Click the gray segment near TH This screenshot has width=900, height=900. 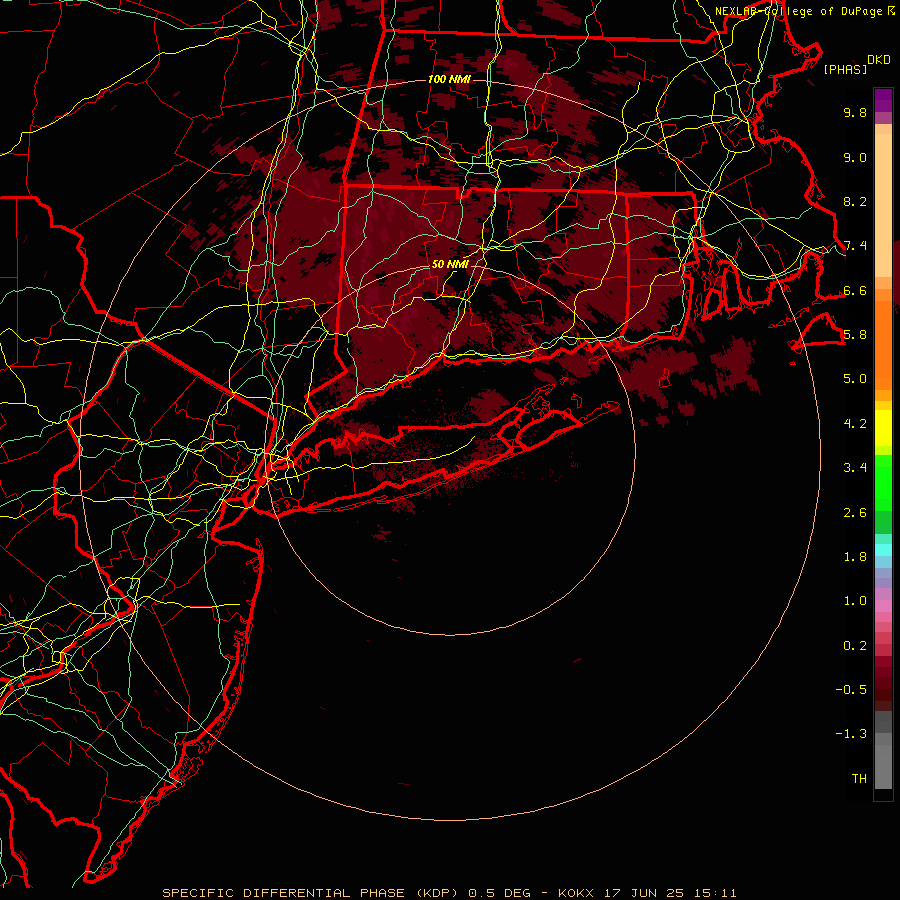883,766
